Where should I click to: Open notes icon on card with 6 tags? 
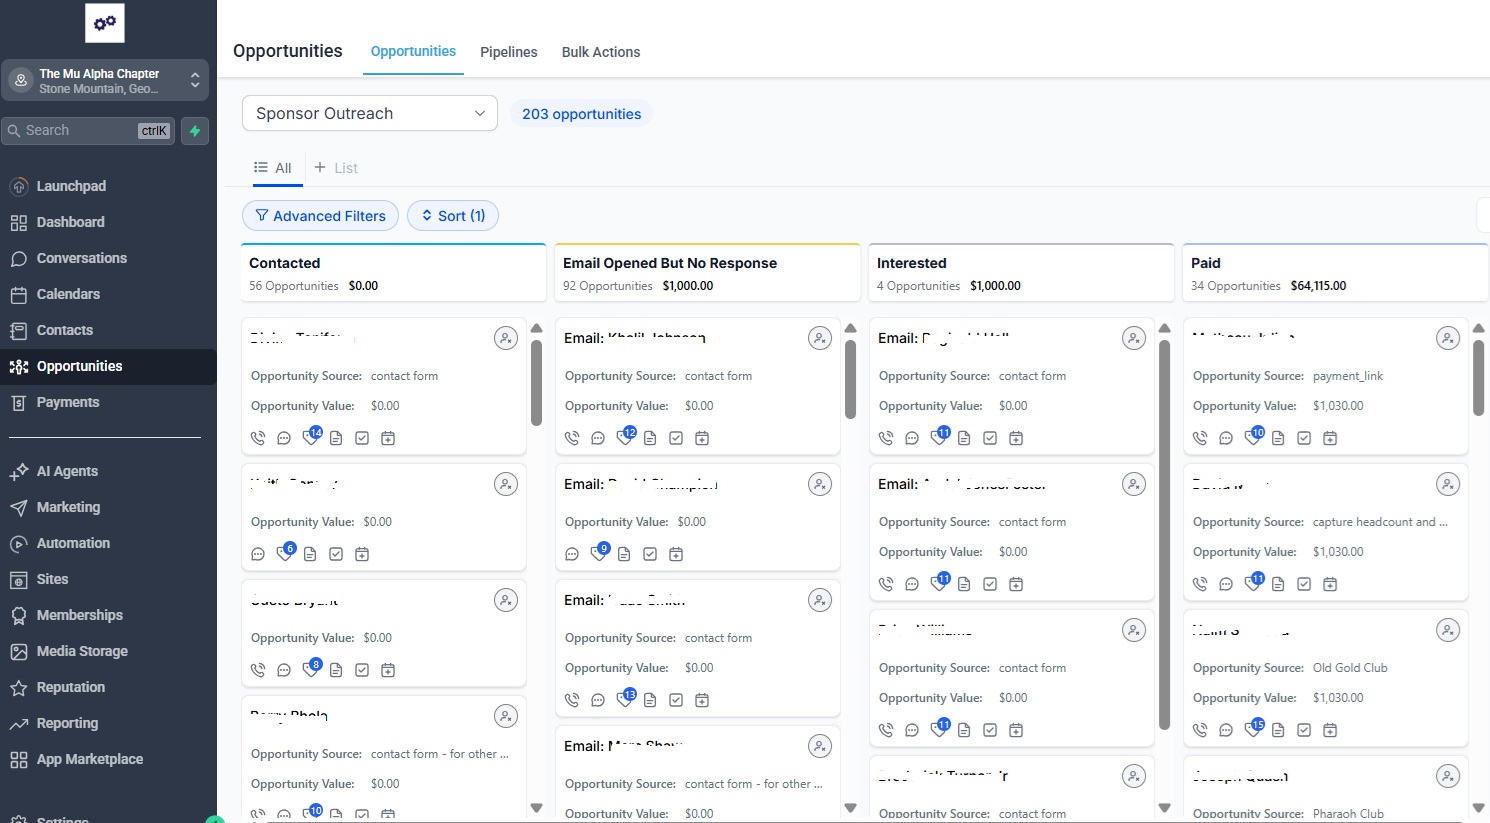[x=310, y=554]
